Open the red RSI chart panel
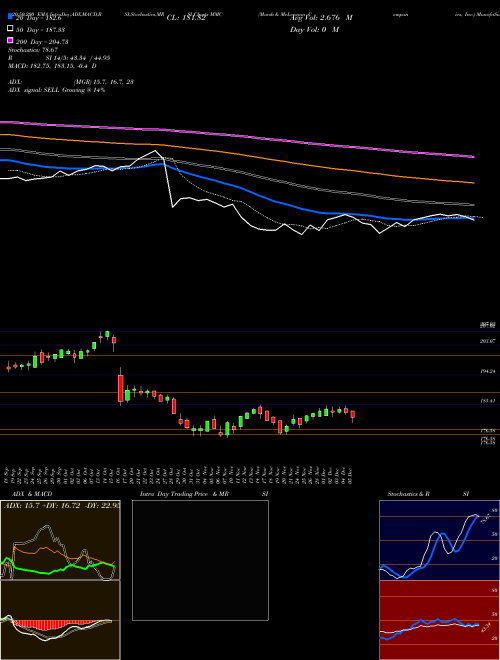Viewport: 500px width, 660px height. point(439,620)
